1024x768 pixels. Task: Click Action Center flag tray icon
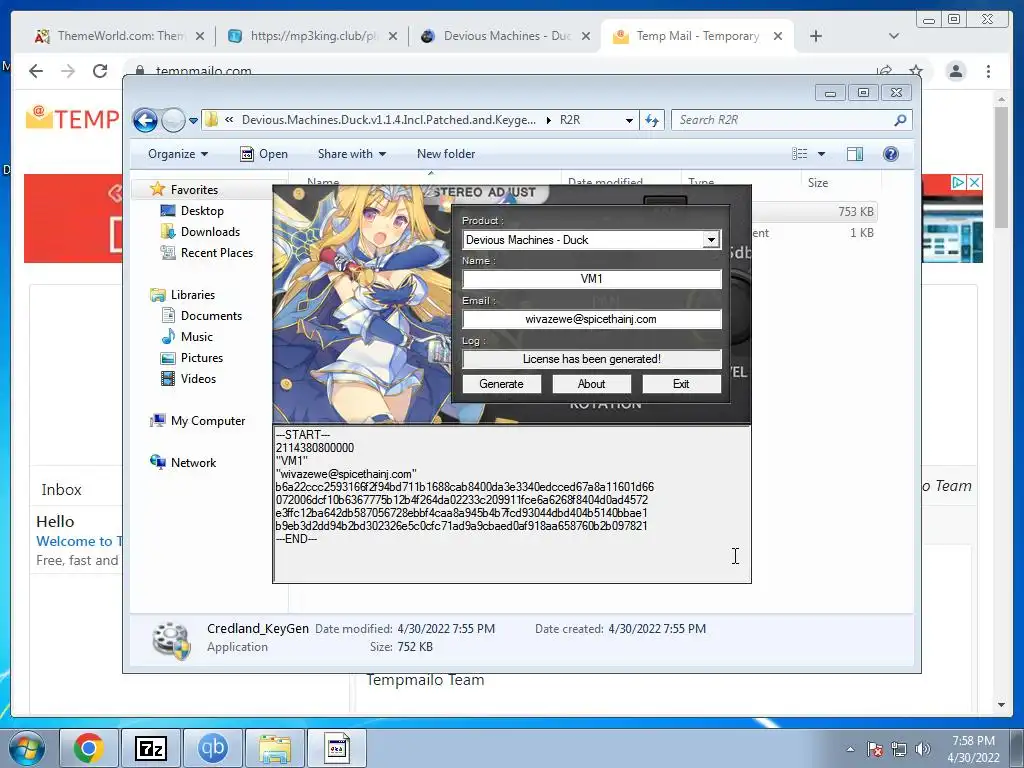coord(875,749)
